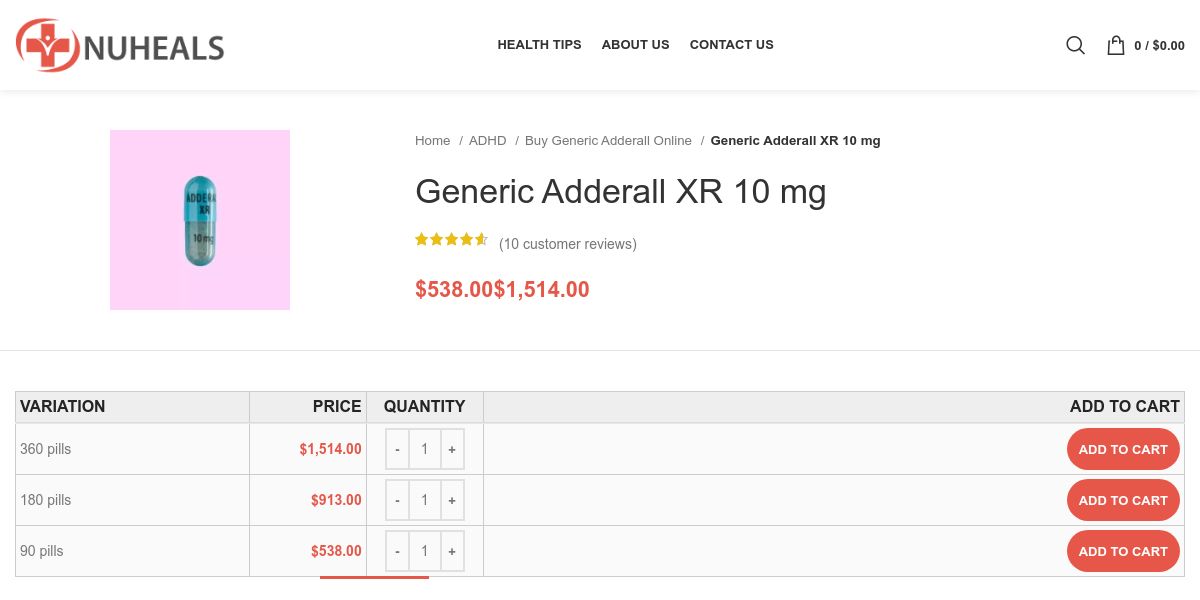
Task: Open the shopping cart icon
Action: point(1116,45)
